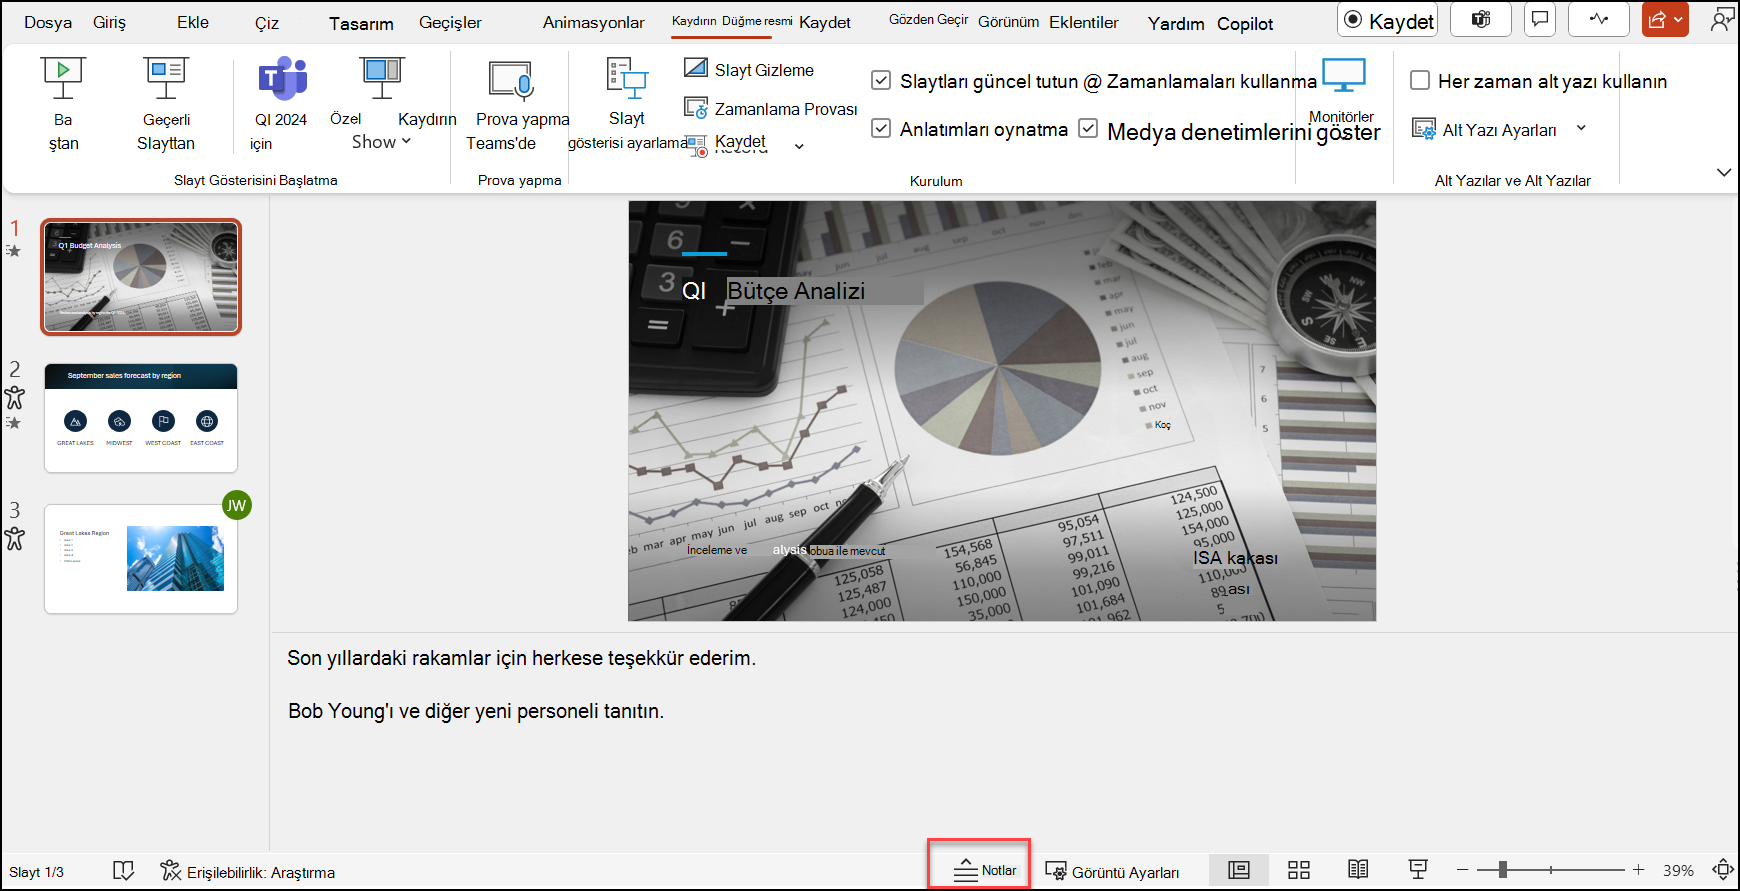Screen dimensions: 1740x891
Task: Expand Alt Yazı Ayarları dropdown arrow
Action: tap(1581, 128)
